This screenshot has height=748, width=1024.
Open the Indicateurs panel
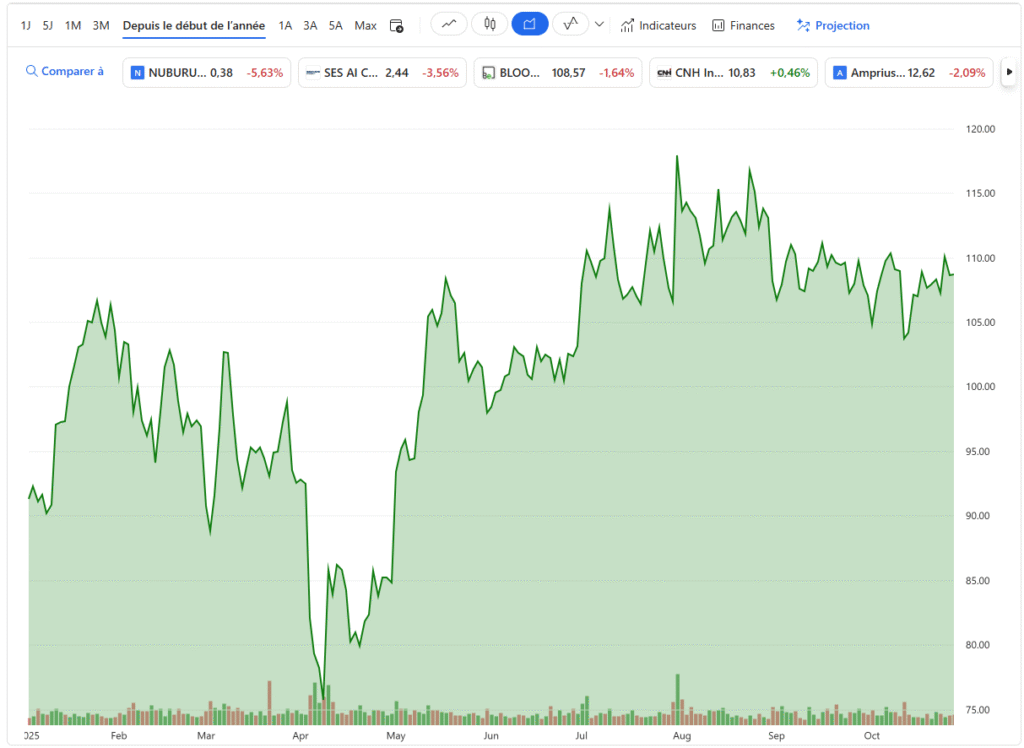[658, 25]
